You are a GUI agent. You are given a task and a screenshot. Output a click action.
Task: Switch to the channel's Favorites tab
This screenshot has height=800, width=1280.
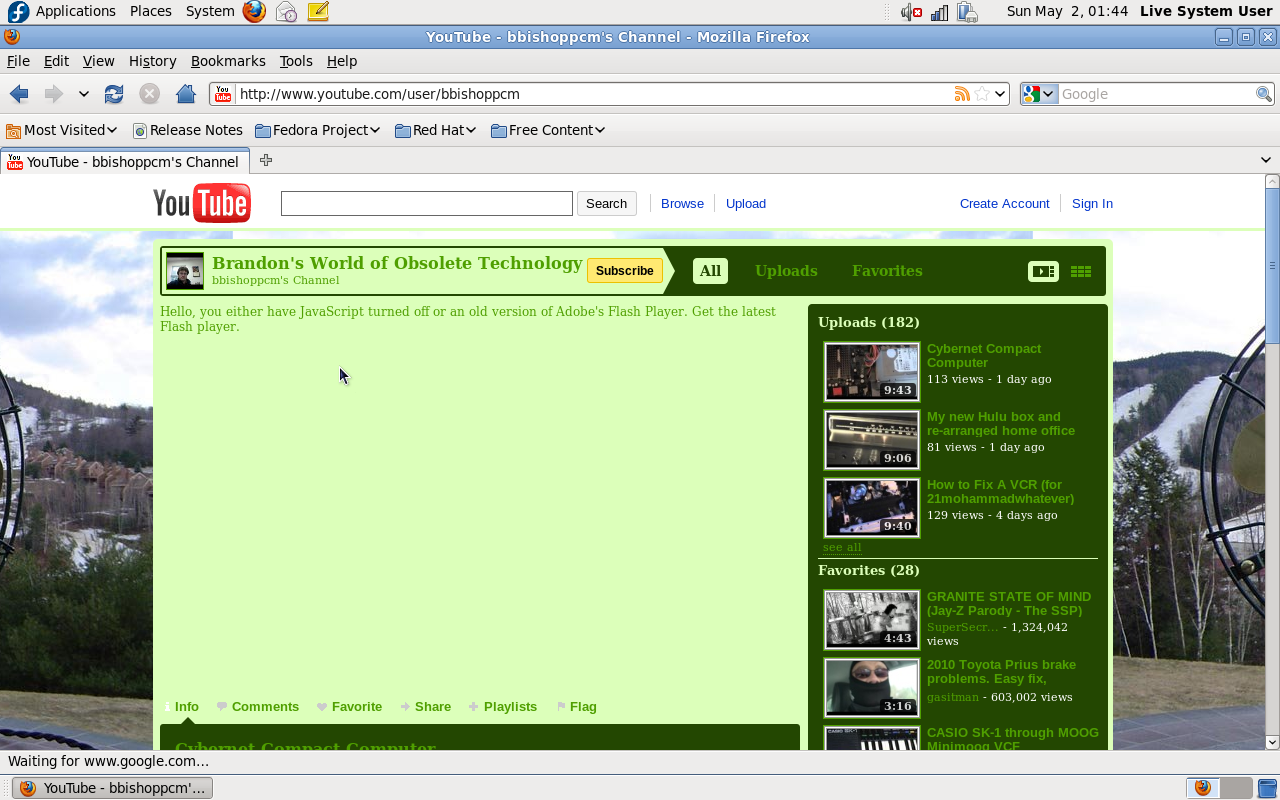887,271
